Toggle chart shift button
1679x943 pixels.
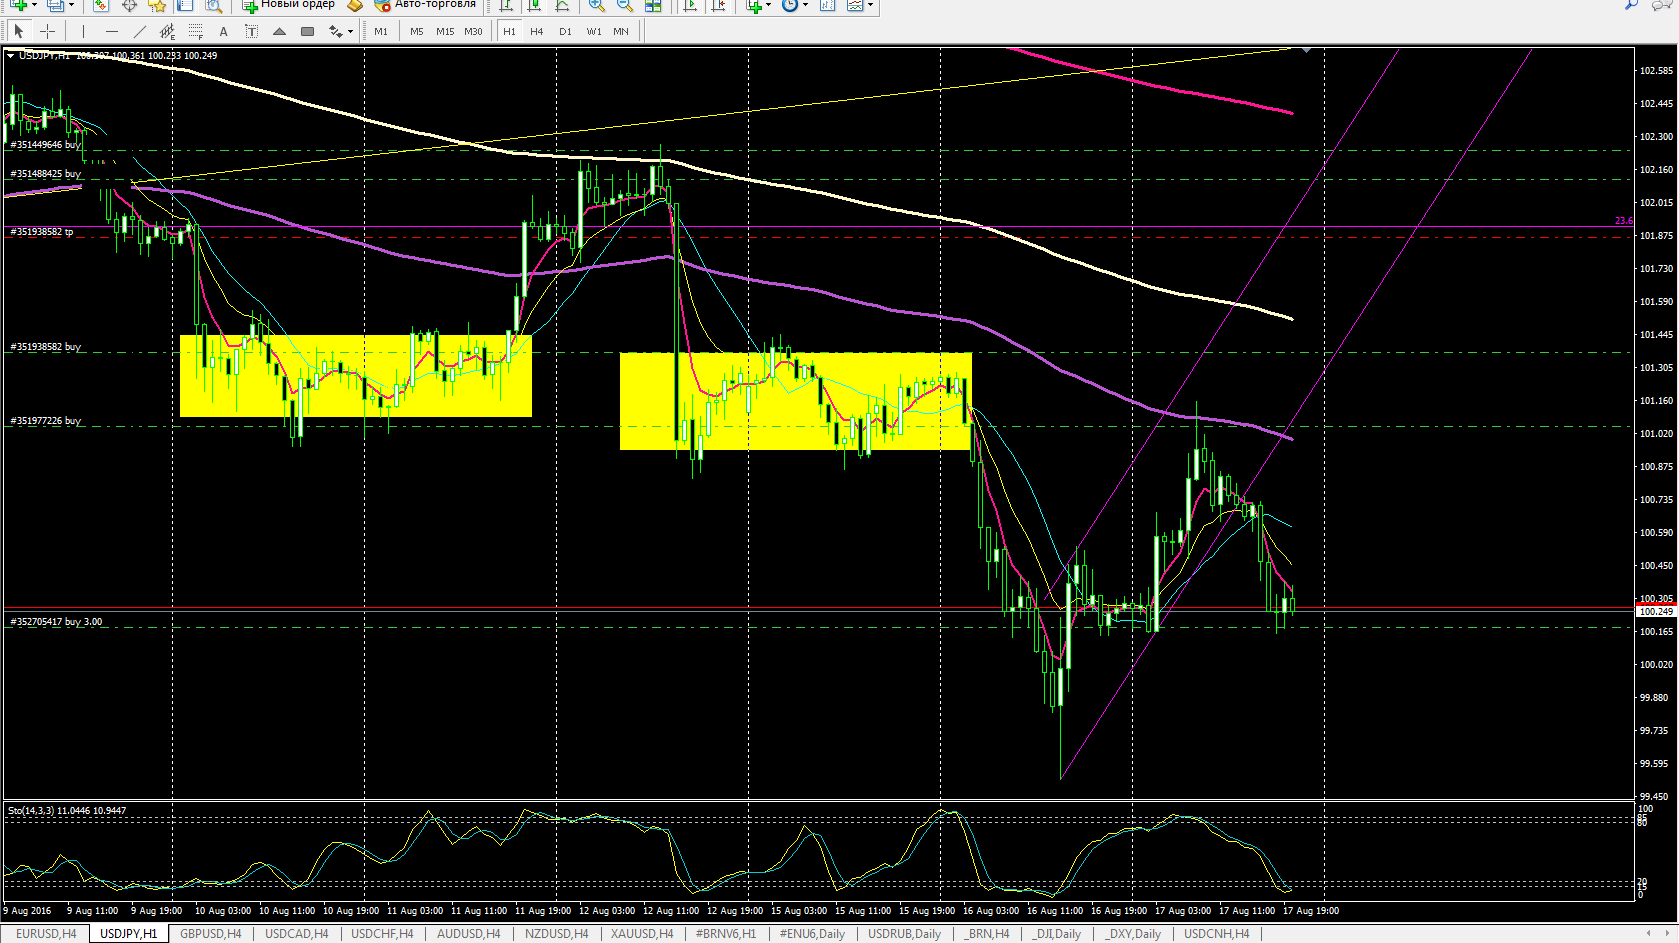tap(718, 5)
